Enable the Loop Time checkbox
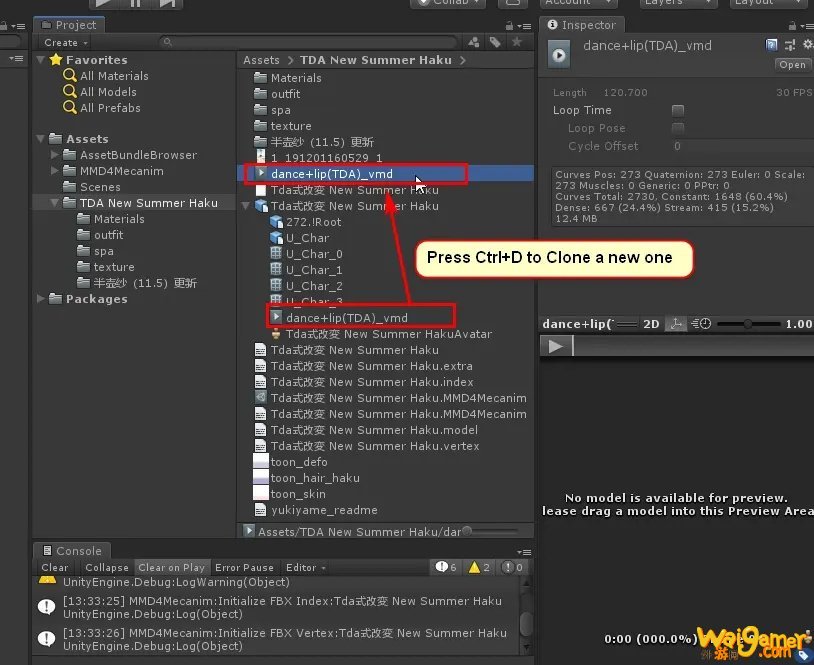814x665 pixels. [x=677, y=110]
